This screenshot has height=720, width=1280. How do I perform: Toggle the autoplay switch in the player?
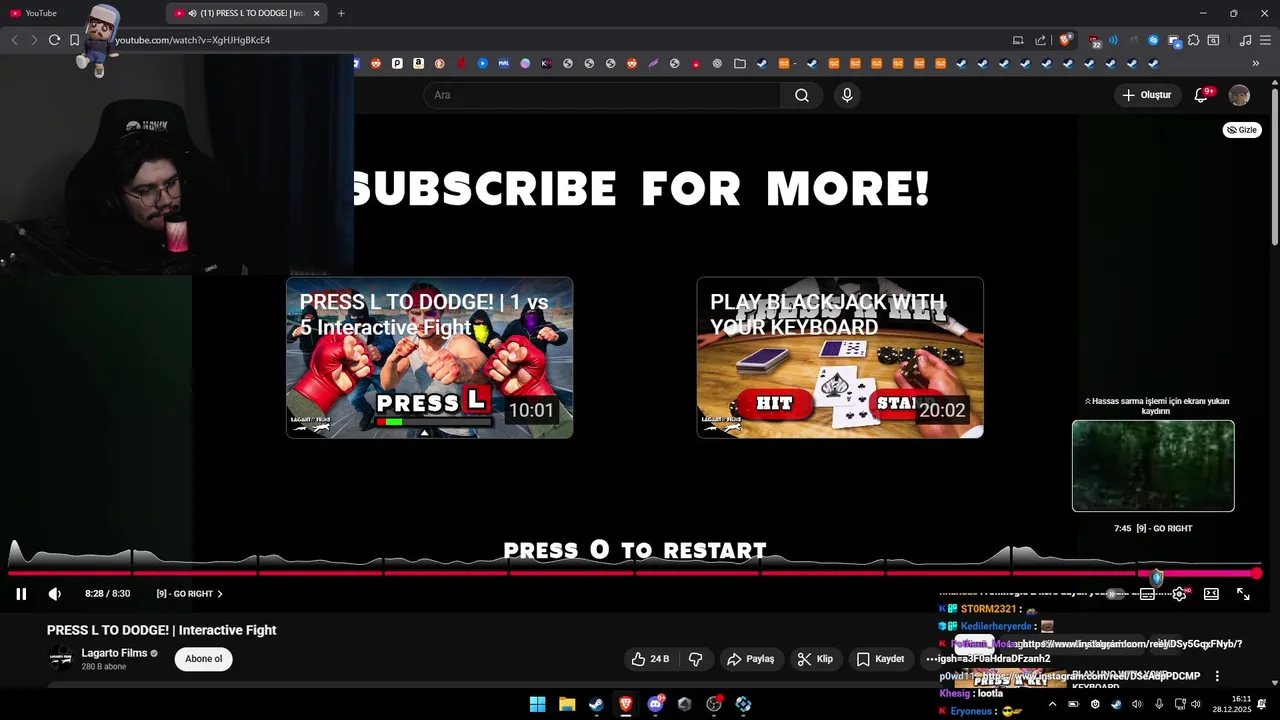1113,594
